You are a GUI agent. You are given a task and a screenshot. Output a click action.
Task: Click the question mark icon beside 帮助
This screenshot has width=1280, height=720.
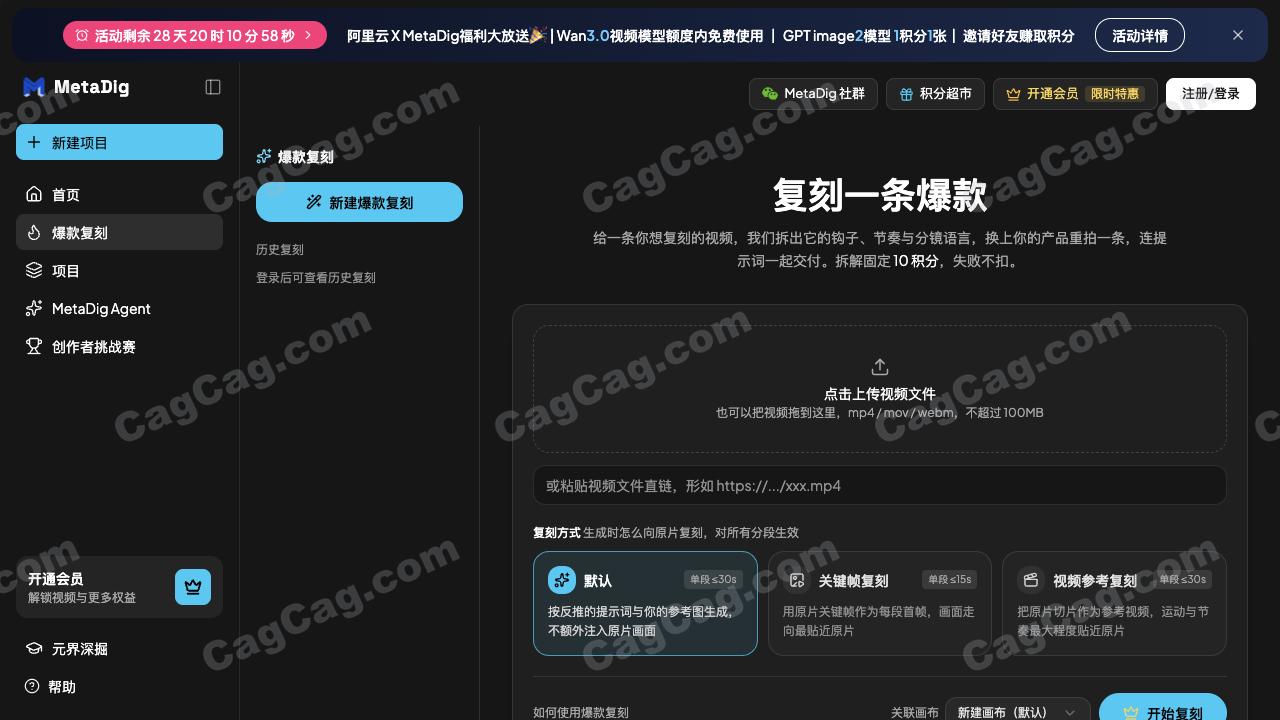32,686
